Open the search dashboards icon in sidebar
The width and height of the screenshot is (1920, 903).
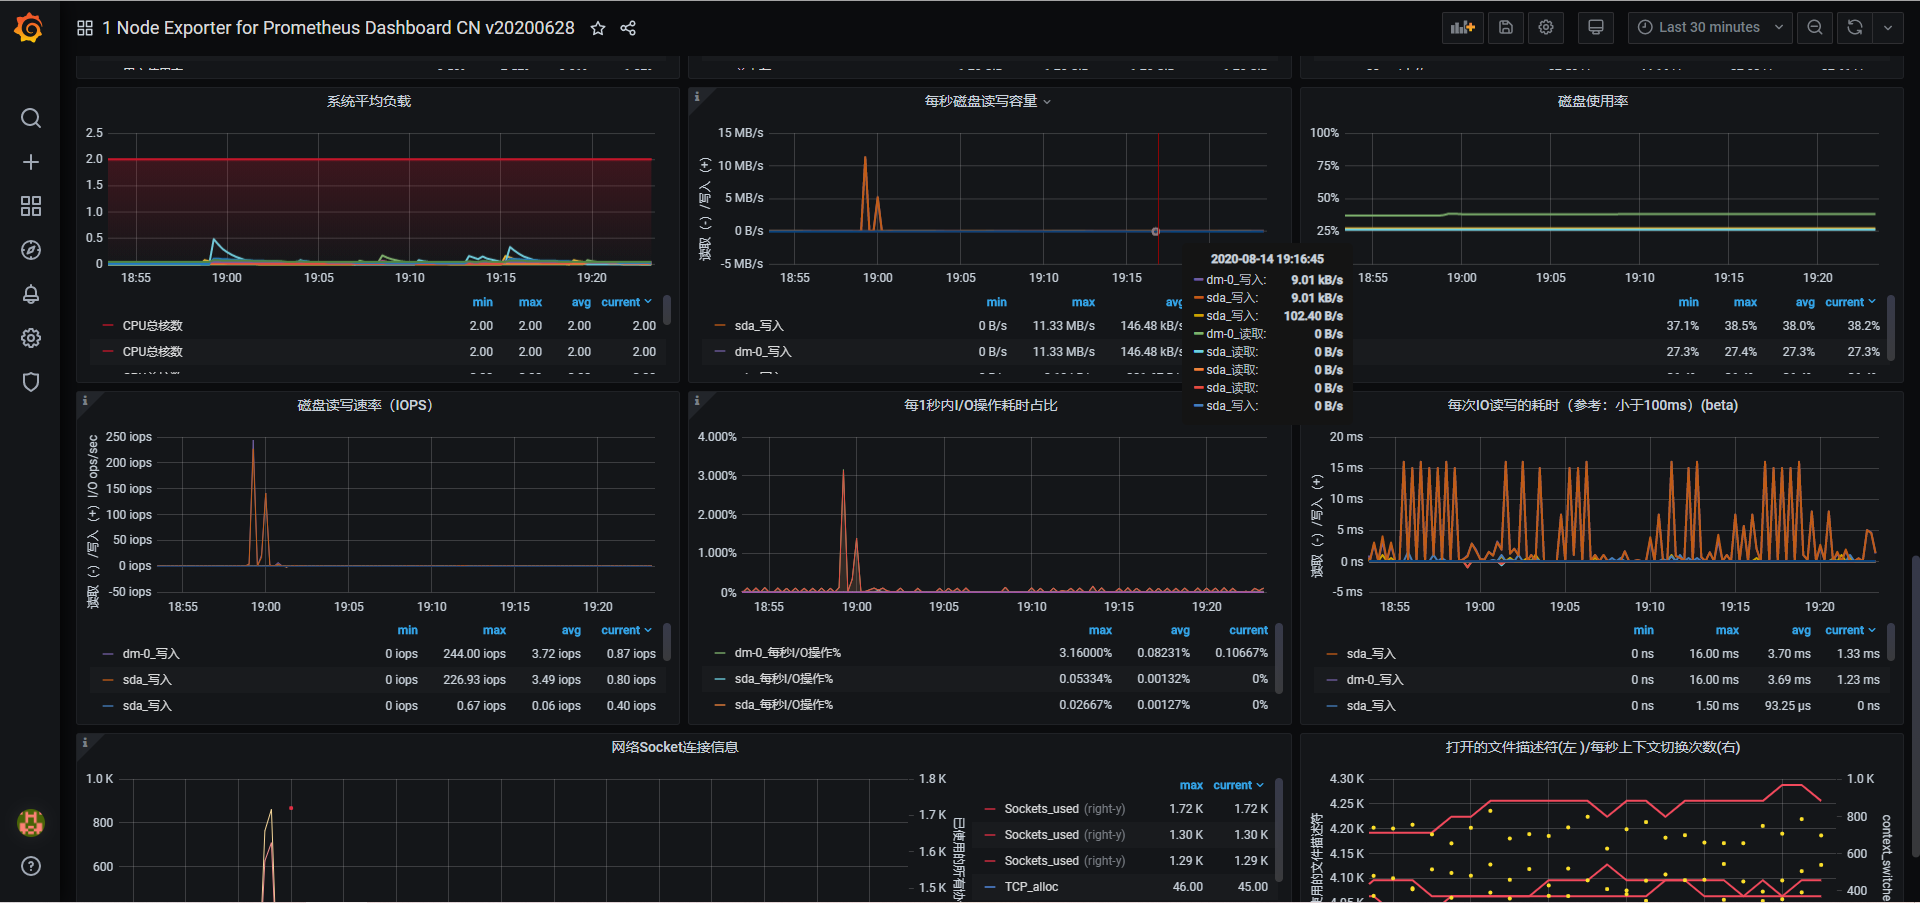pyautogui.click(x=31, y=118)
